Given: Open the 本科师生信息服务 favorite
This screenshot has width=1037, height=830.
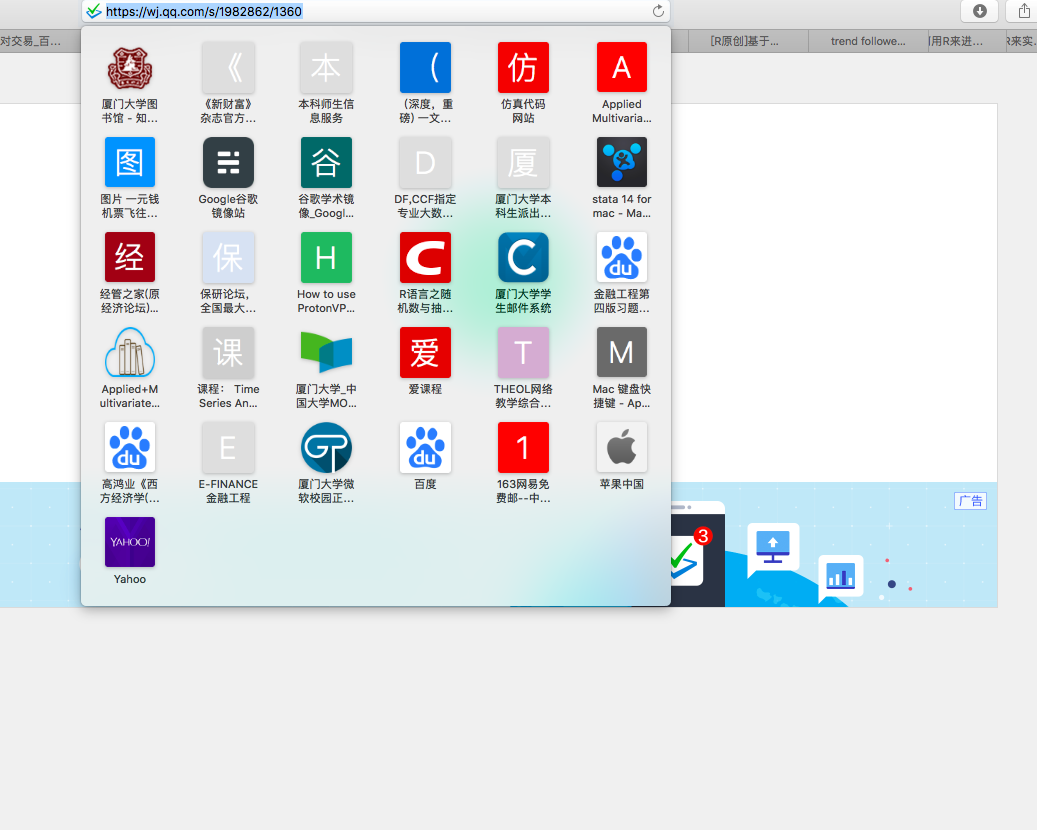Looking at the screenshot, I should (x=326, y=82).
